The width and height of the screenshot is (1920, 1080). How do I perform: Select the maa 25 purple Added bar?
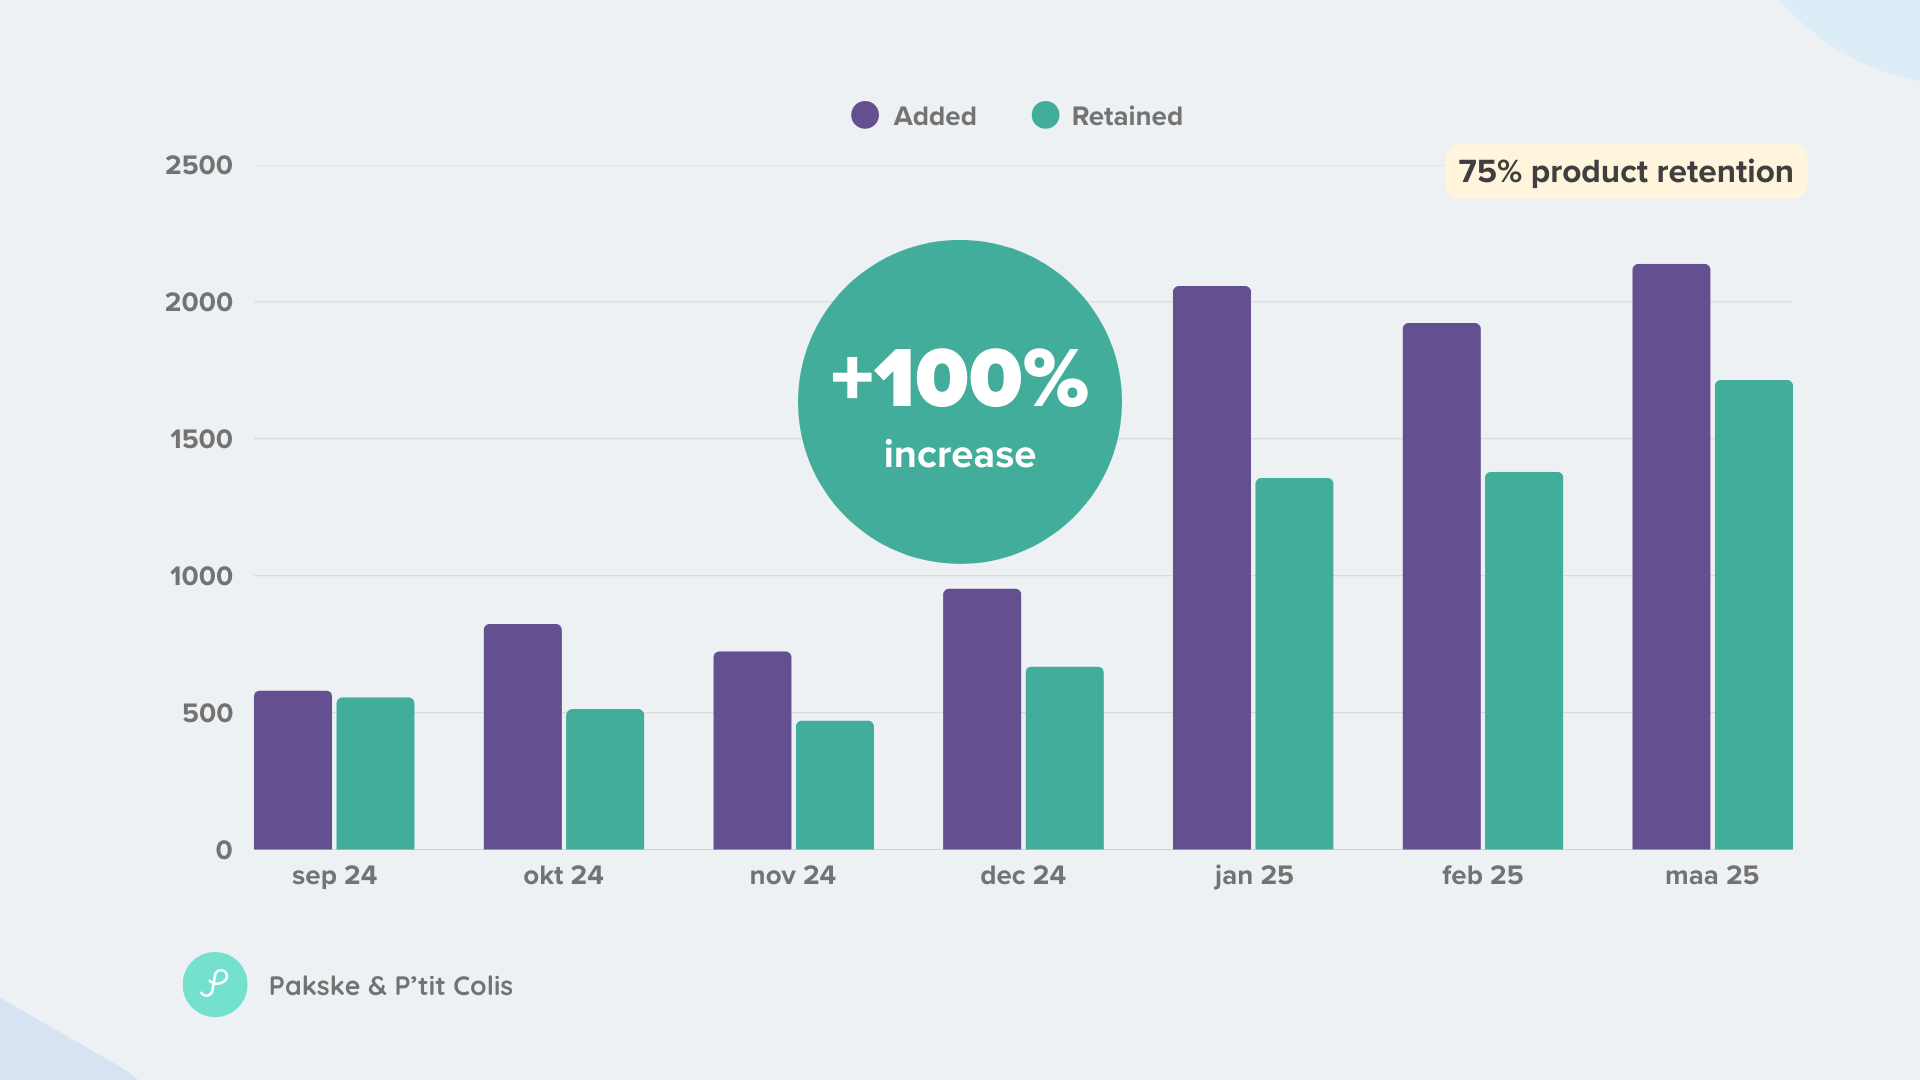click(x=1671, y=557)
